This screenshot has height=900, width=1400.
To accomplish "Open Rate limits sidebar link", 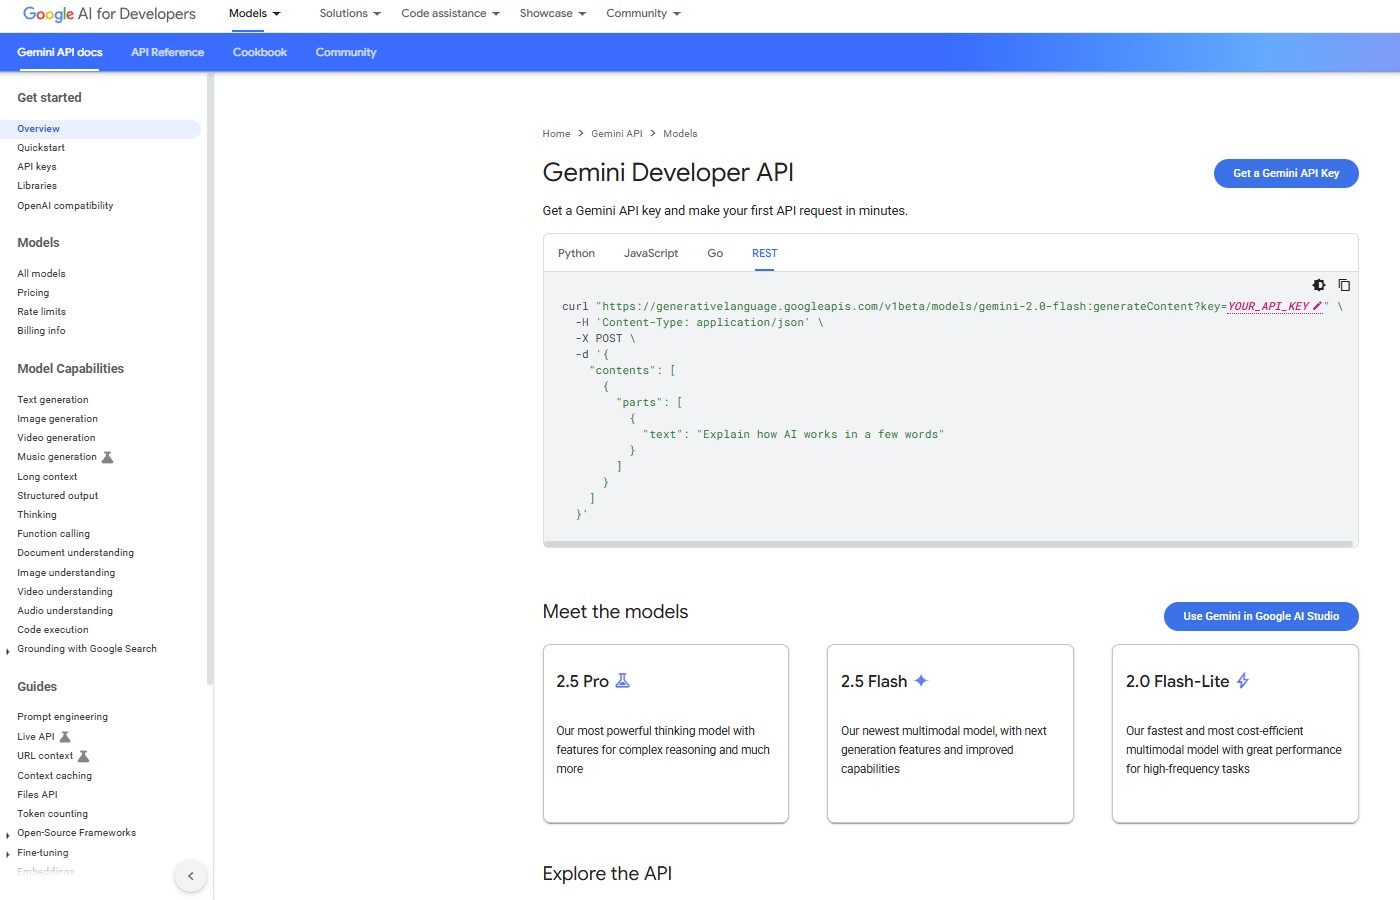I will coord(41,312).
